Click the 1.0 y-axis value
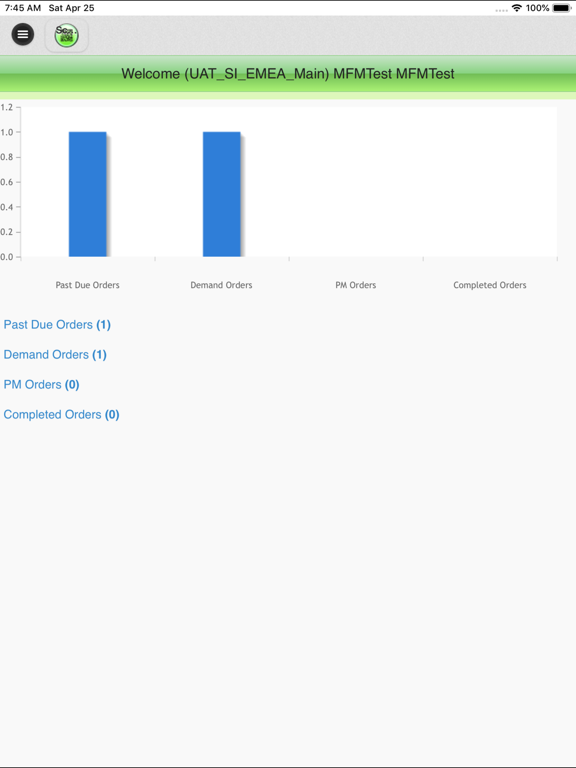This screenshot has height=768, width=576. [x=7, y=132]
